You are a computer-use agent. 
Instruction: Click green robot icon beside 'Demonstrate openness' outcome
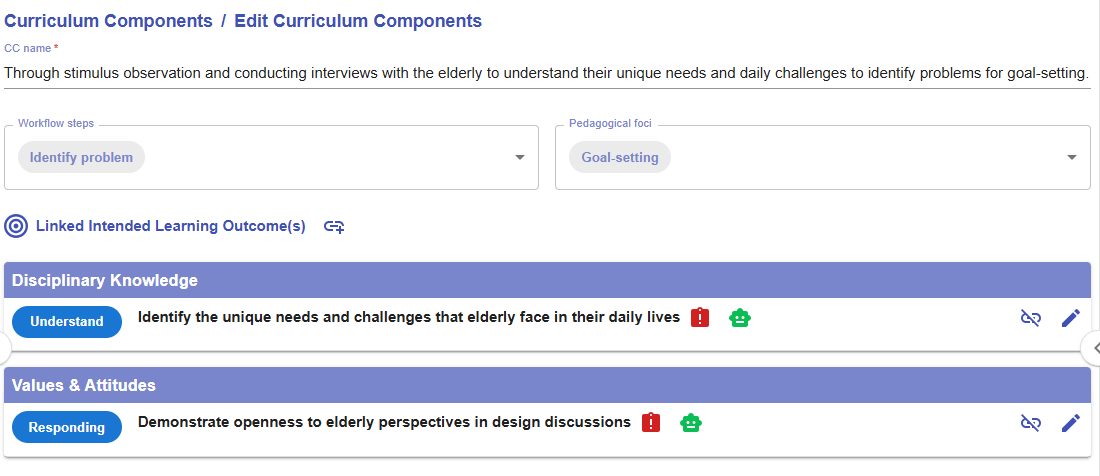click(x=690, y=423)
